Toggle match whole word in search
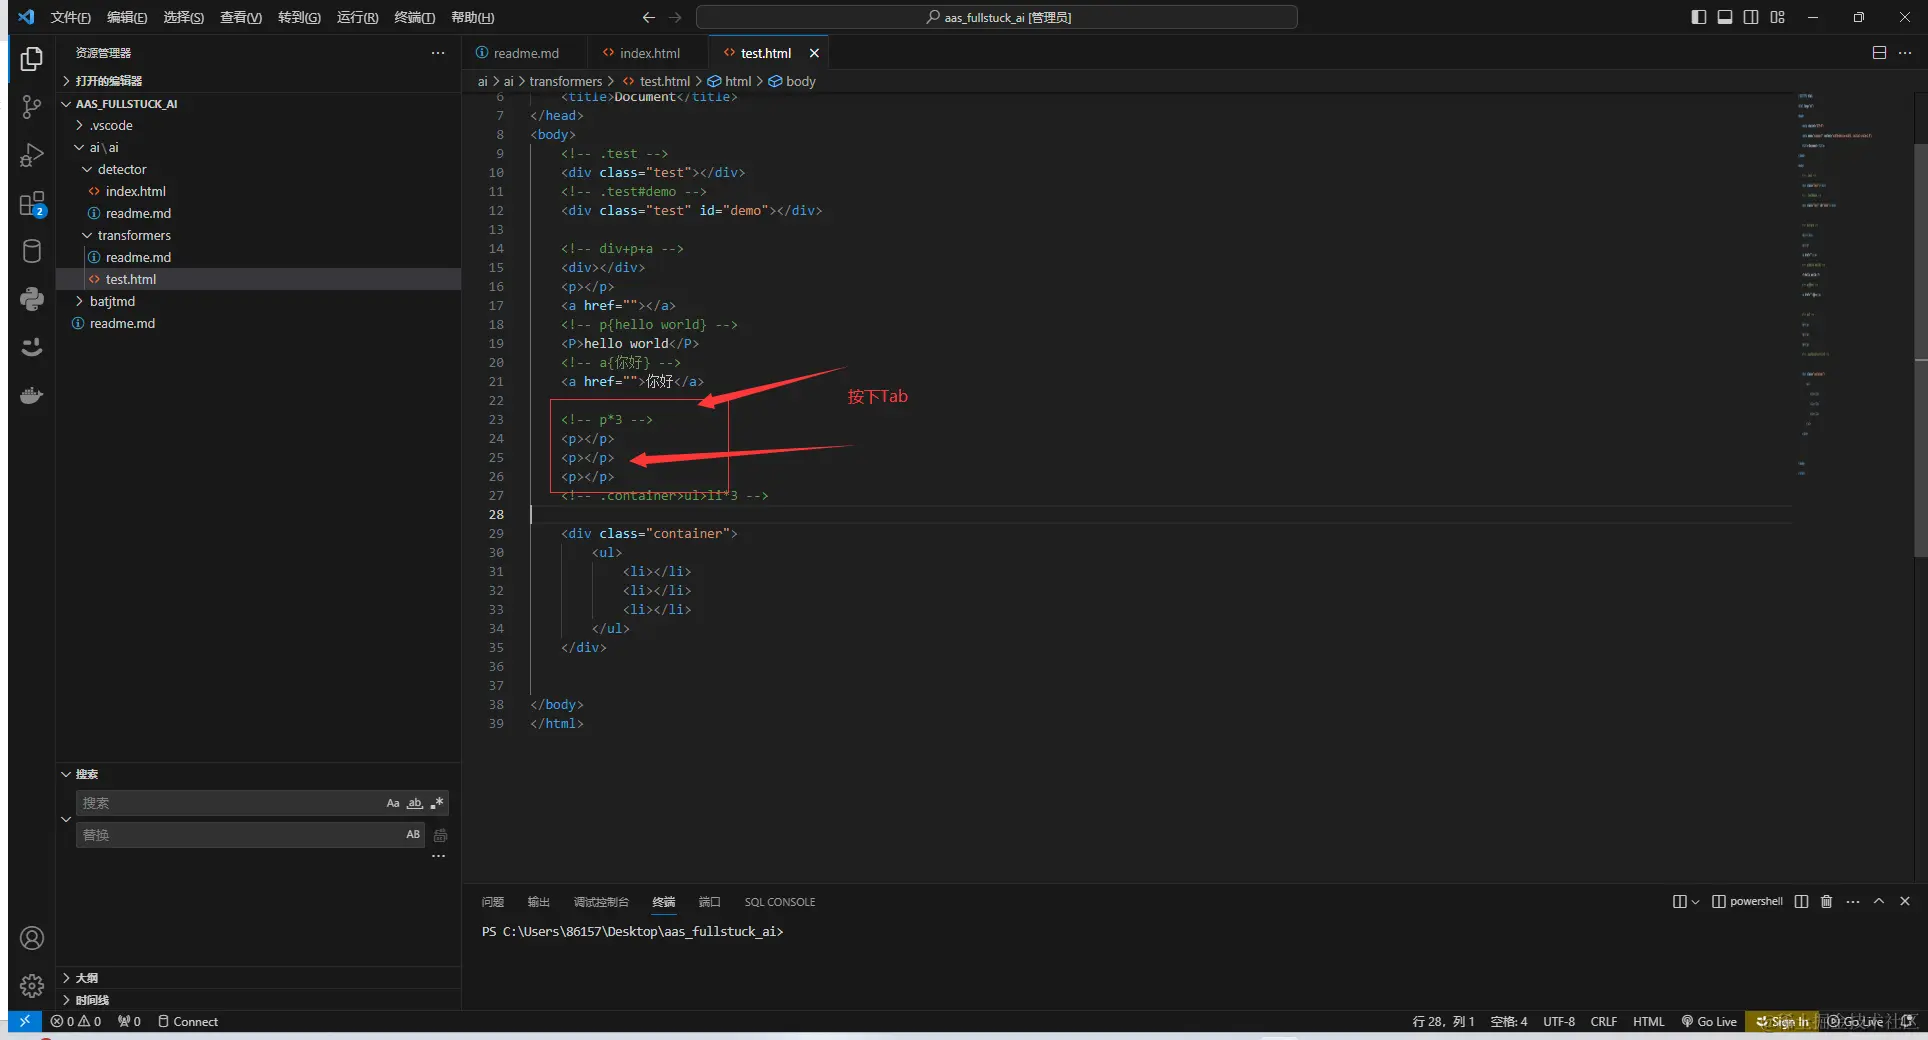Screen dimensions: 1928x1040 (x=415, y=803)
